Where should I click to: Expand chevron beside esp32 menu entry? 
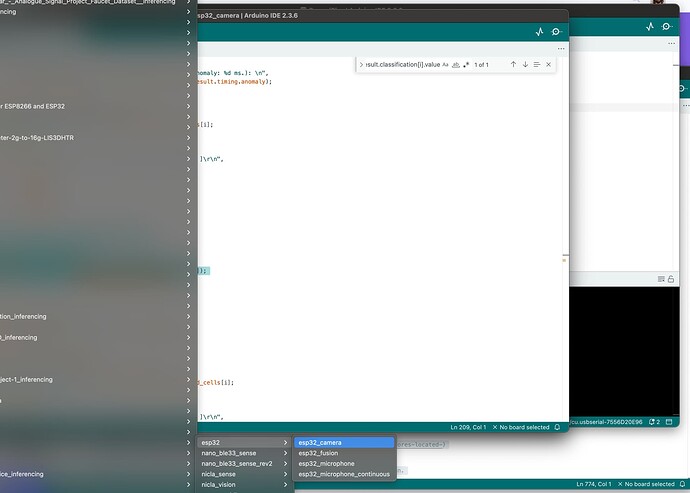(x=285, y=442)
